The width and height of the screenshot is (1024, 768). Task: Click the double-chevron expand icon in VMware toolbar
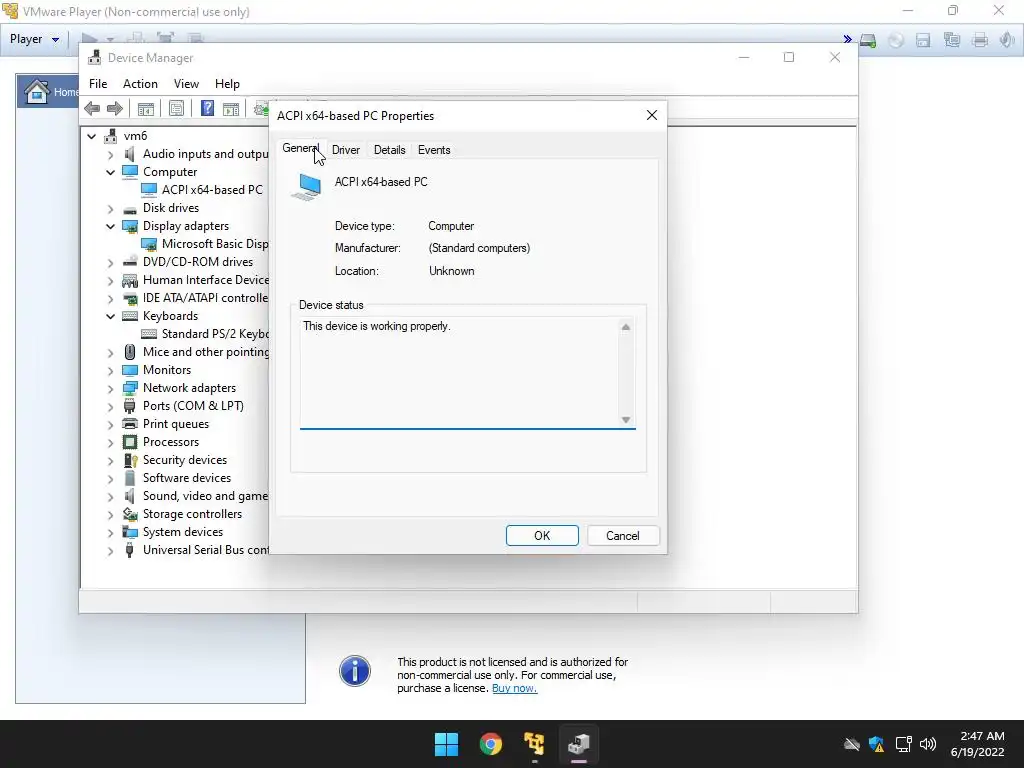847,39
